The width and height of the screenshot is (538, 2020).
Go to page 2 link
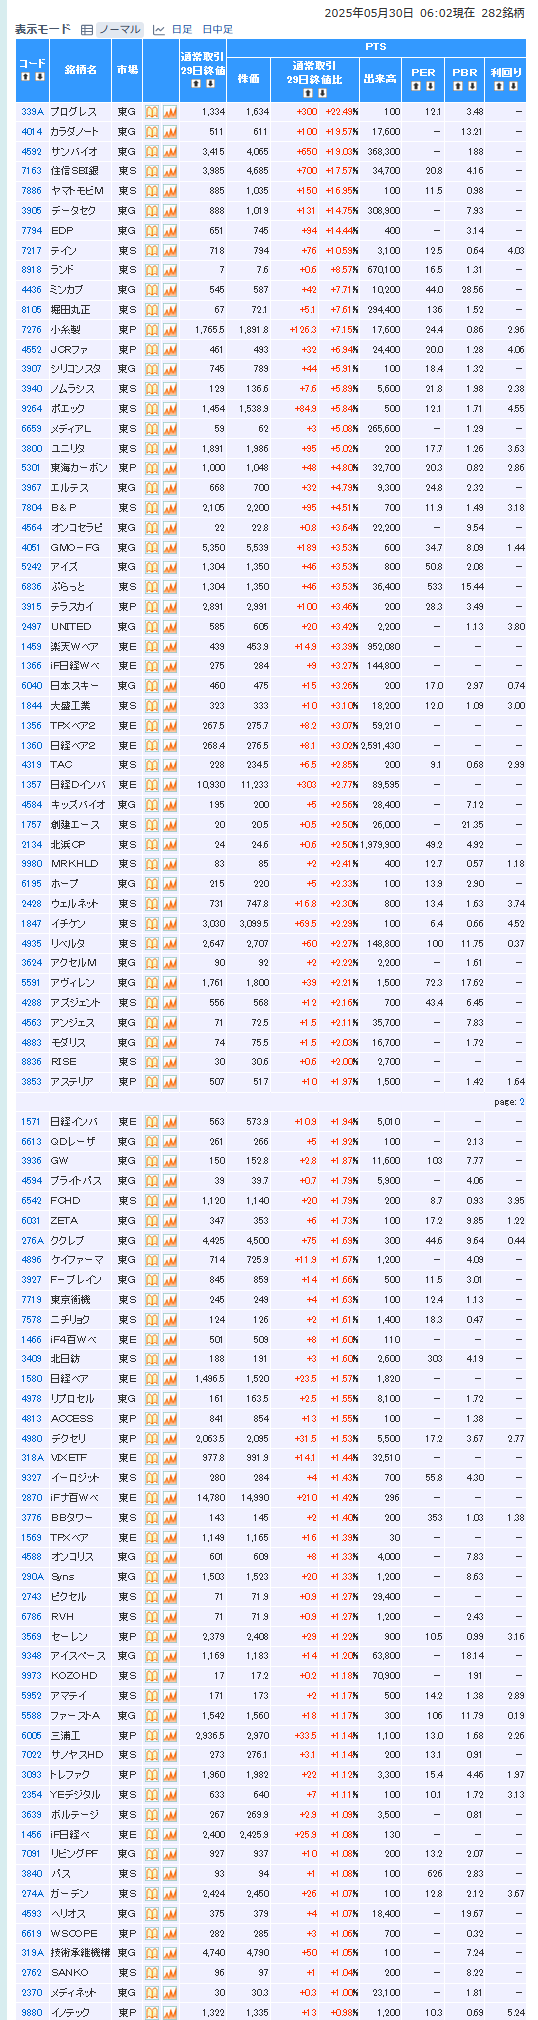(x=521, y=1102)
